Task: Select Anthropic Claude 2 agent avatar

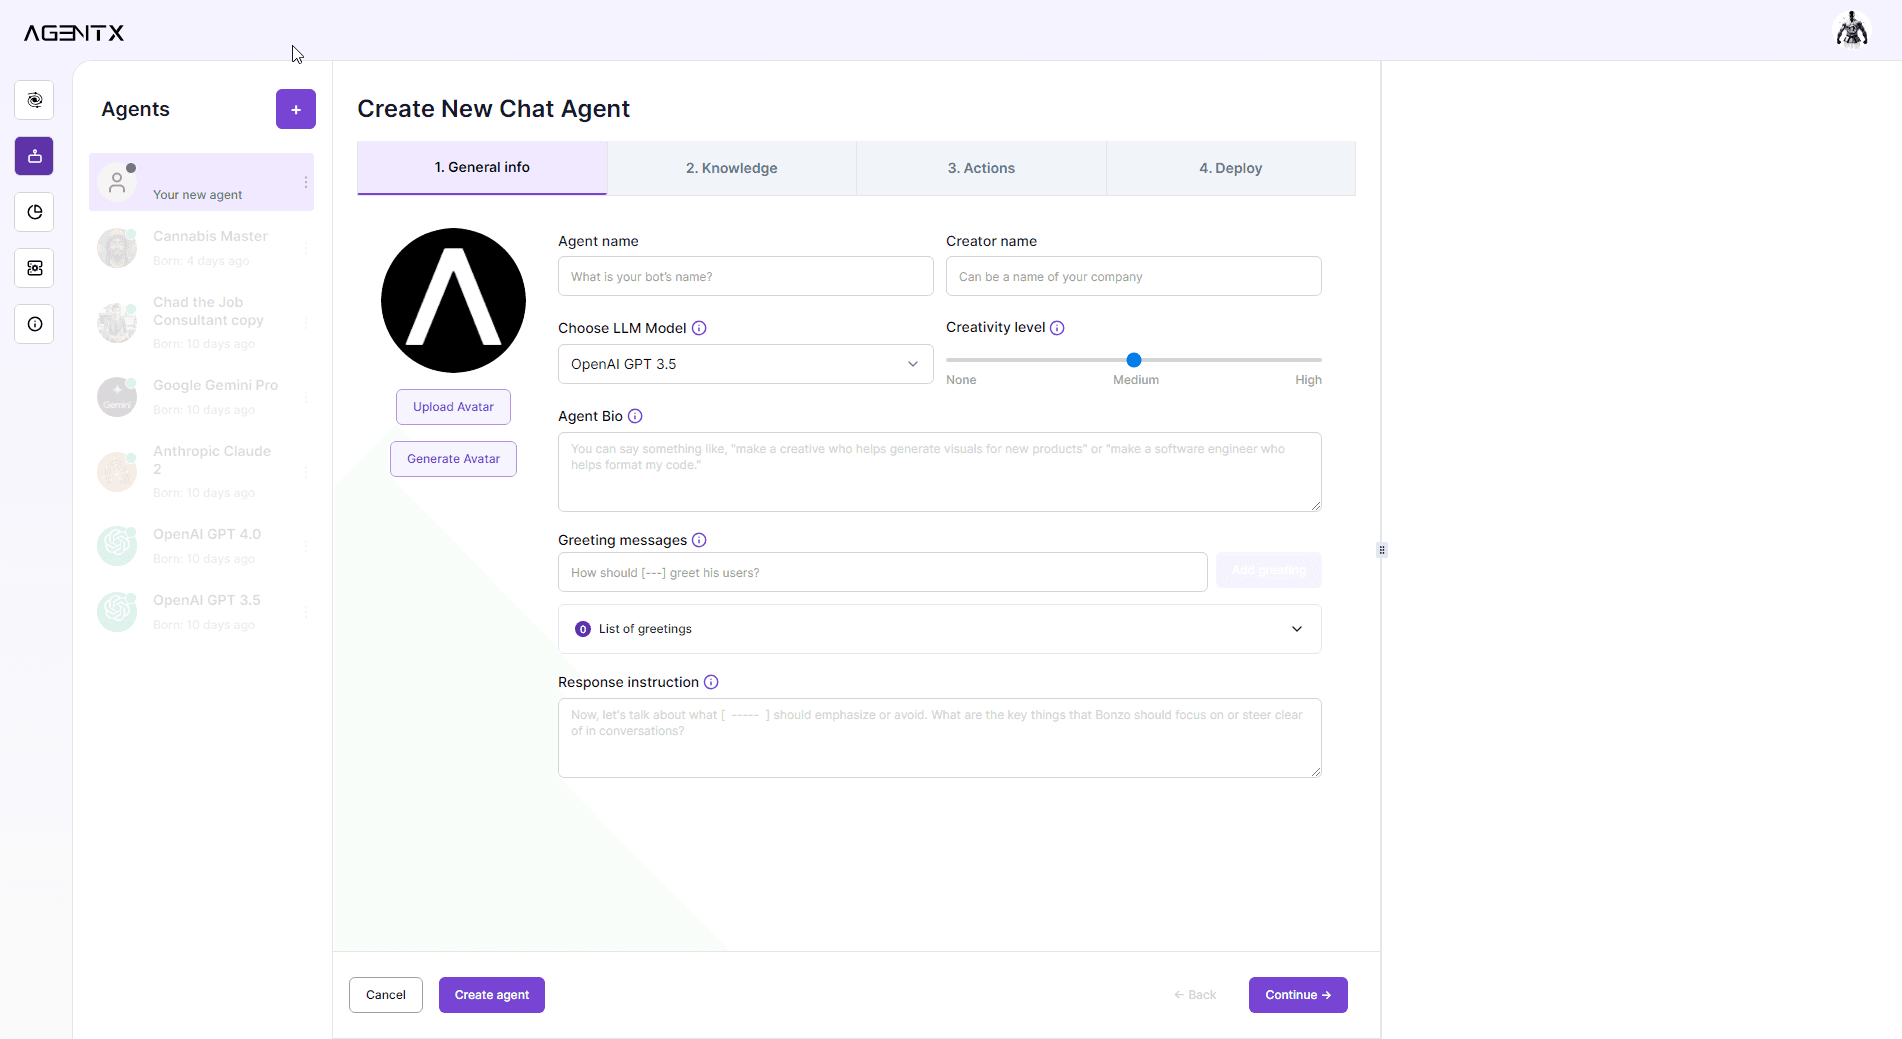Action: pyautogui.click(x=117, y=472)
